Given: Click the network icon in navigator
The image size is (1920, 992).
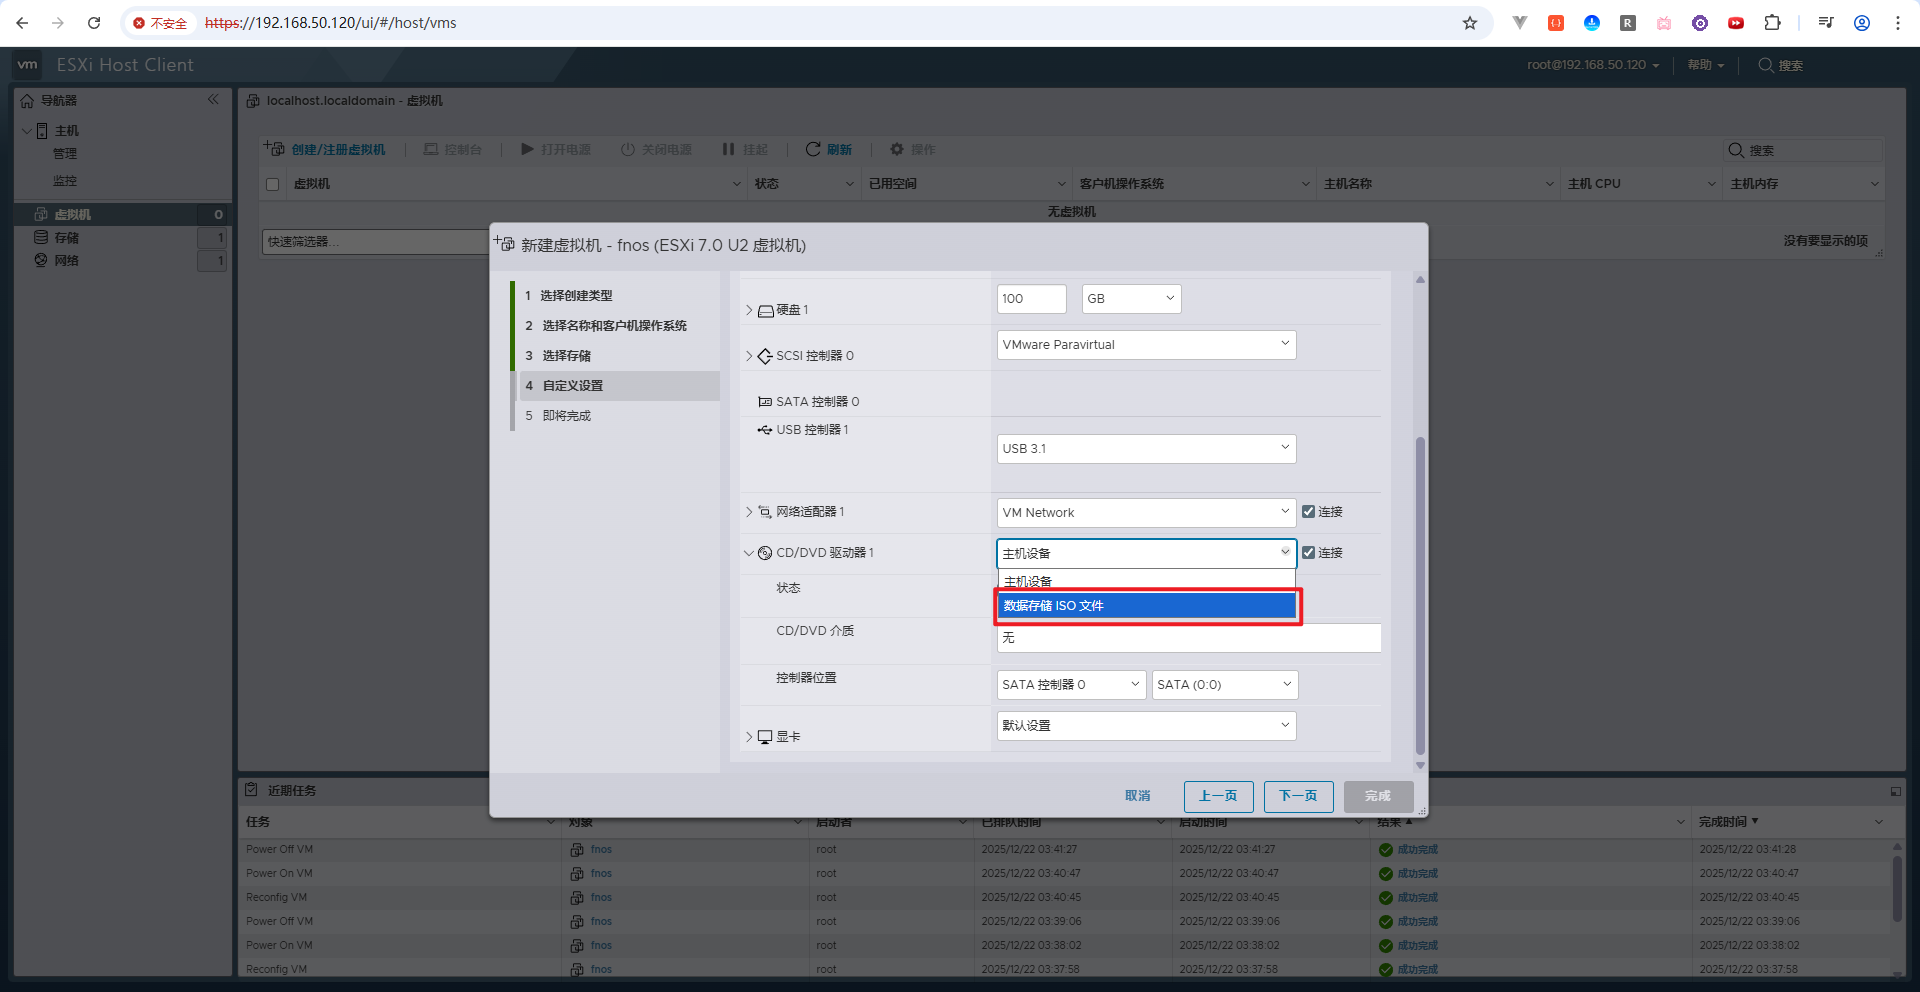Looking at the screenshot, I should (x=41, y=261).
